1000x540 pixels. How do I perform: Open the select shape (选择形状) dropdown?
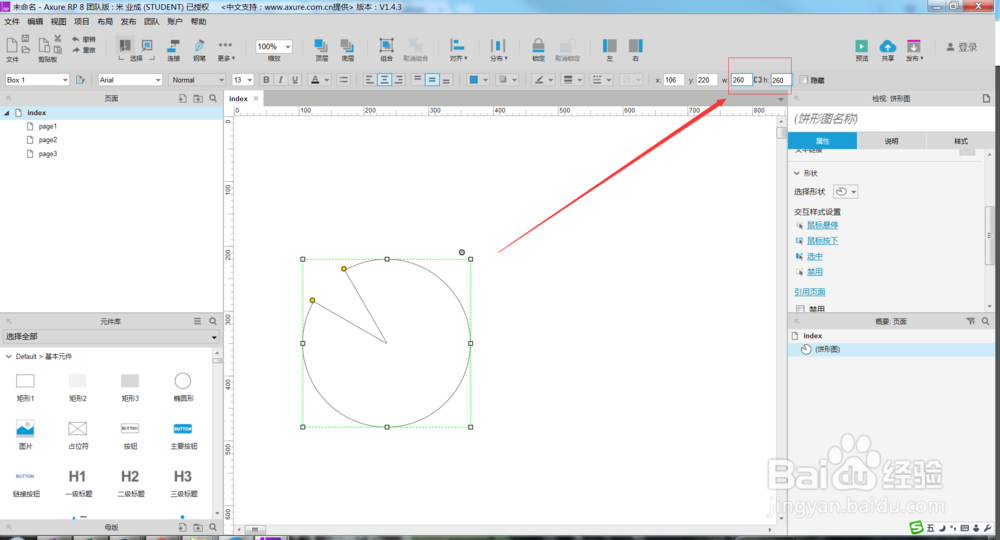tap(846, 191)
